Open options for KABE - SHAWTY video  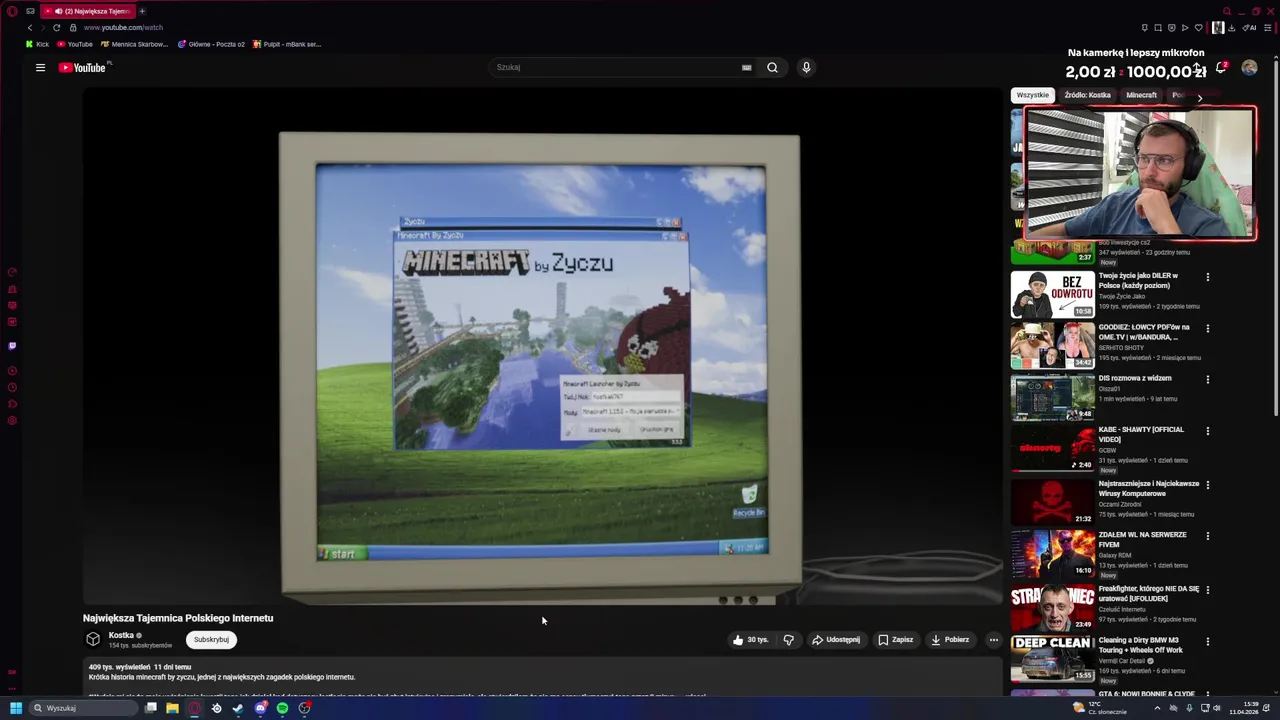[1207, 431]
